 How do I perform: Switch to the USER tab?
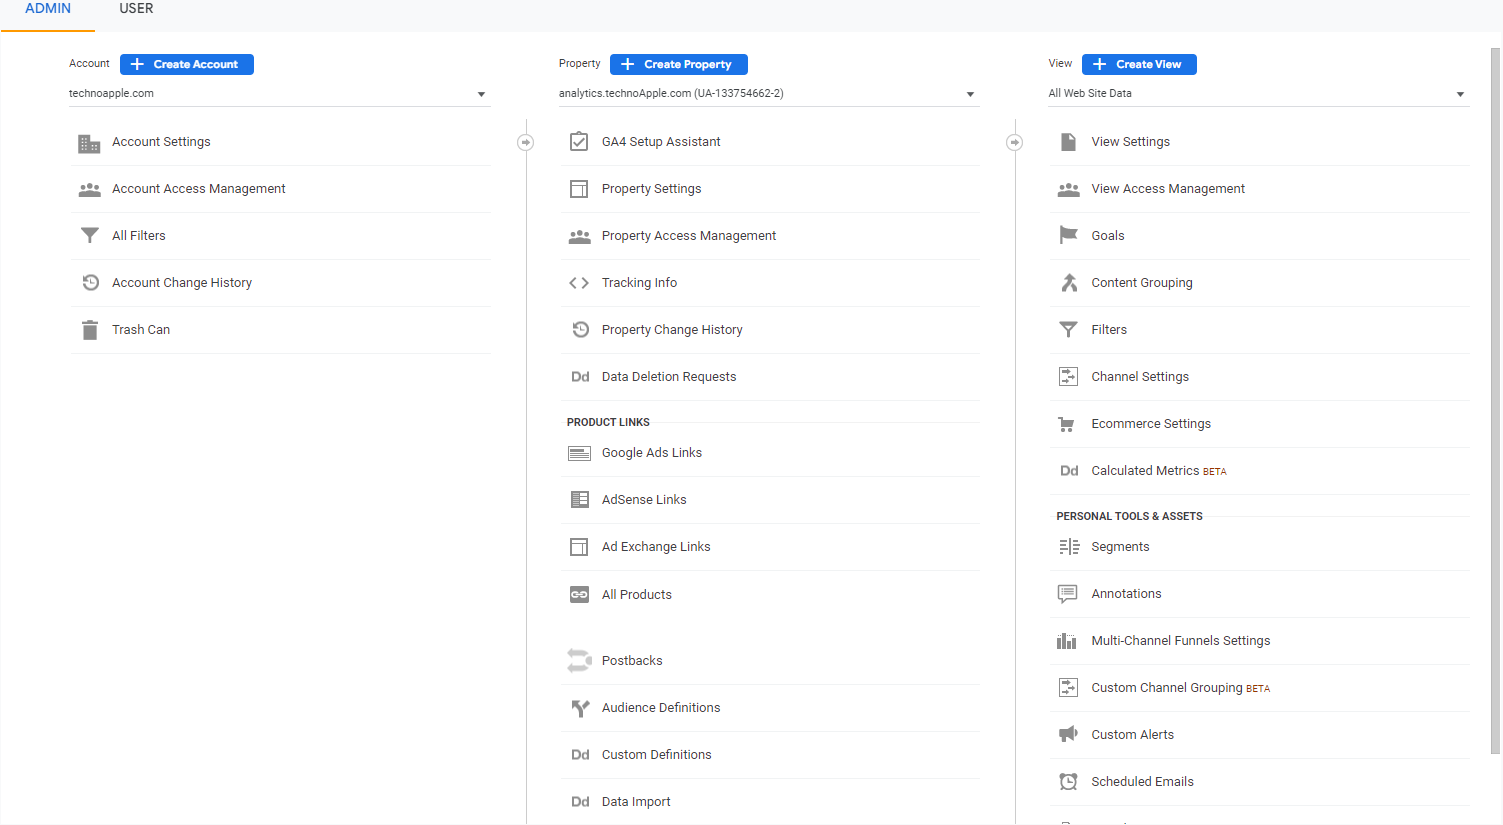pos(136,9)
